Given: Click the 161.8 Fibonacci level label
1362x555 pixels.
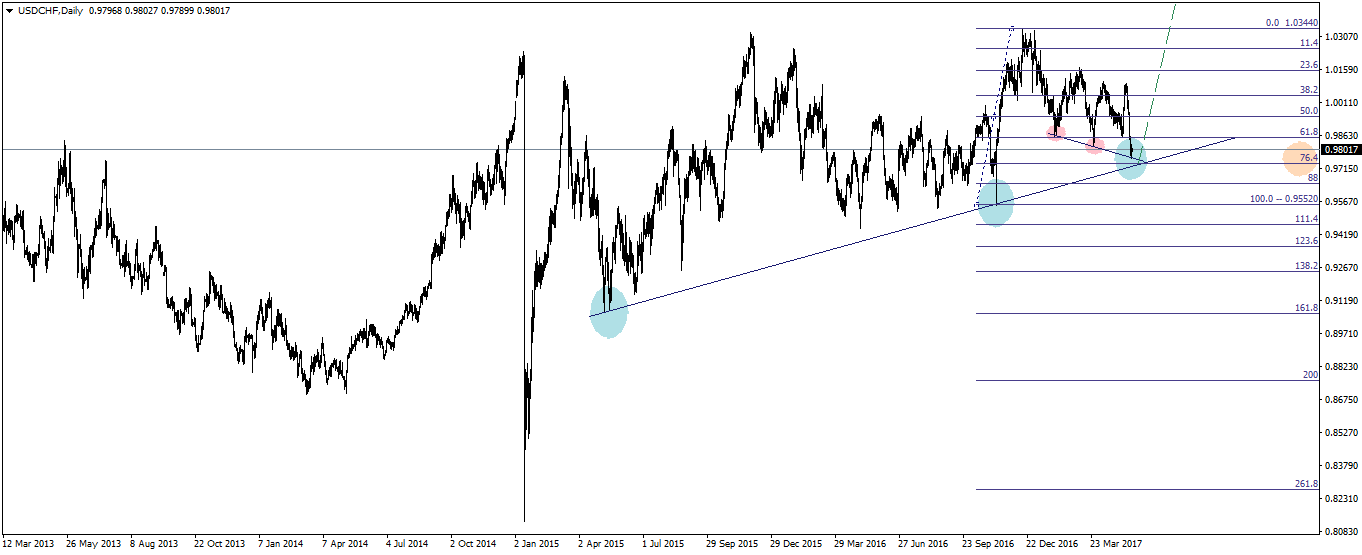Looking at the screenshot, I should 1306,308.
